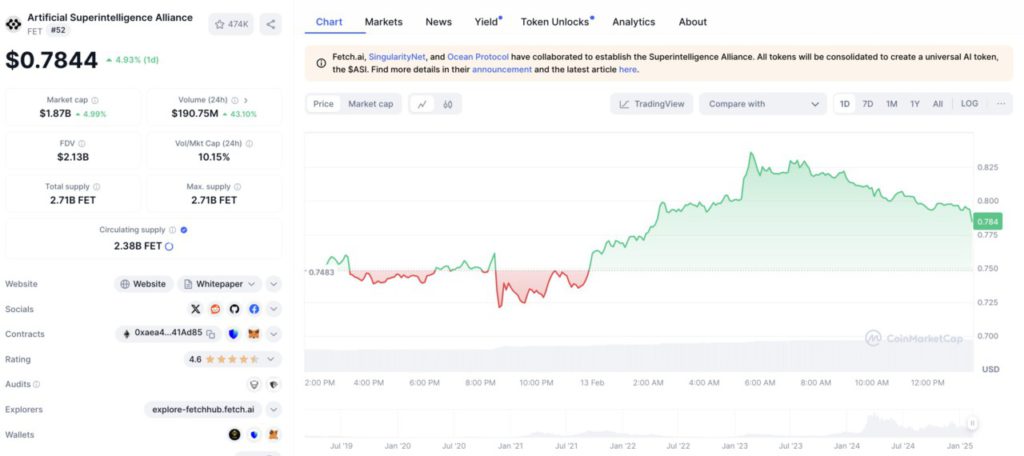
Task: Open the Compare with dropdown
Action: [763, 104]
